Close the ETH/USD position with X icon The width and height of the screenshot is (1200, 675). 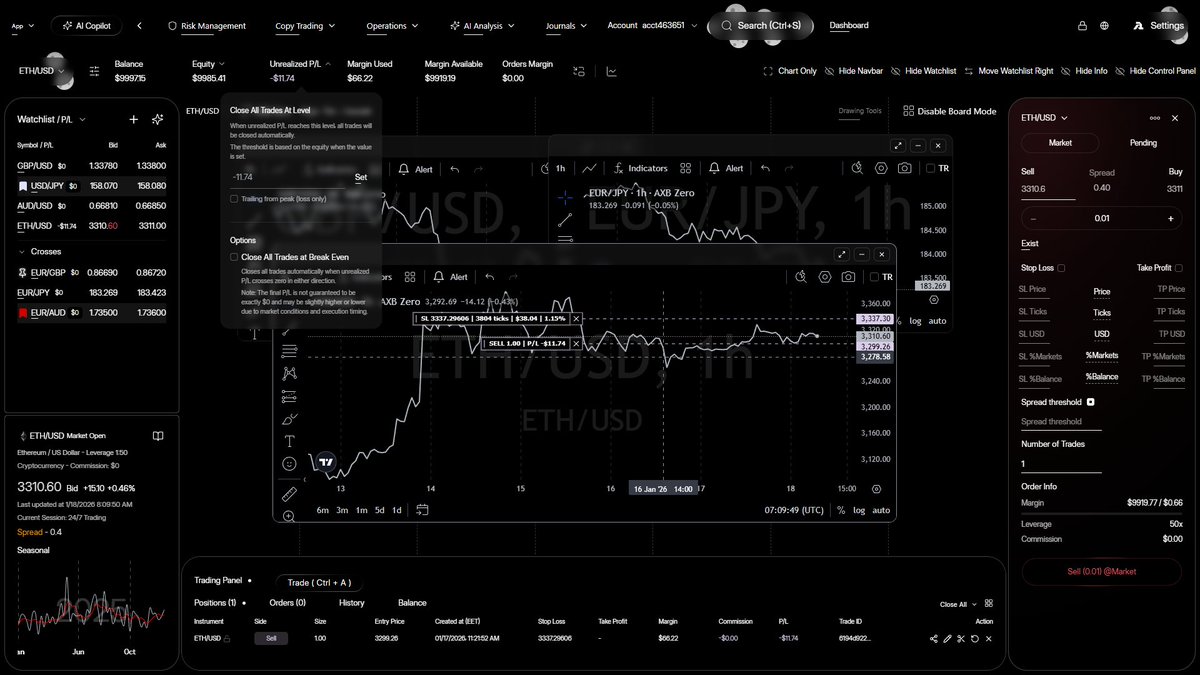[988, 638]
